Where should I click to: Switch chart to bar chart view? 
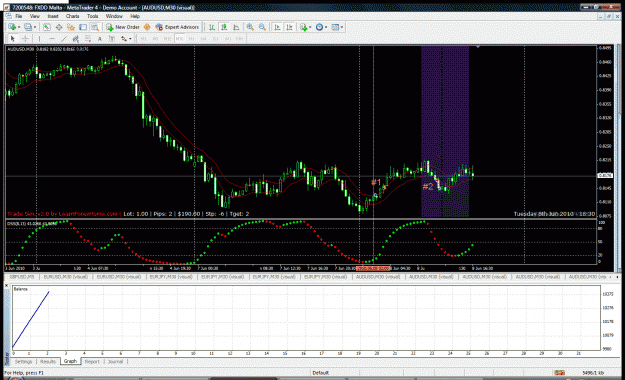[x=212, y=27]
